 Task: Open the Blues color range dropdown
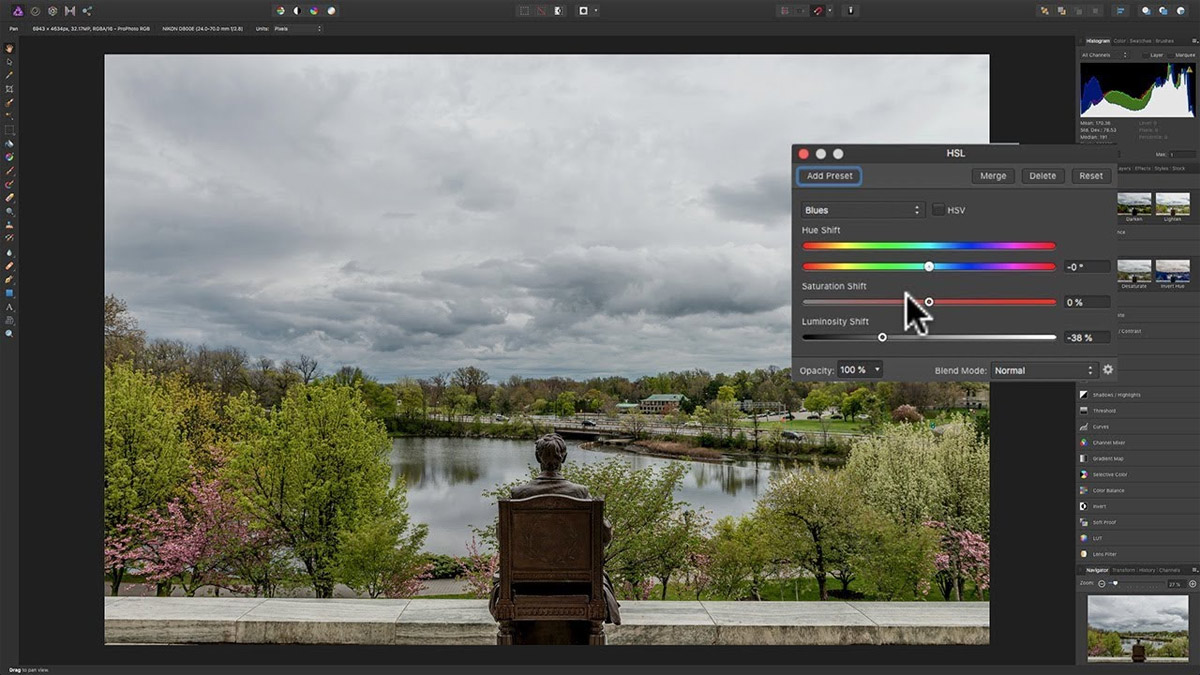[862, 210]
